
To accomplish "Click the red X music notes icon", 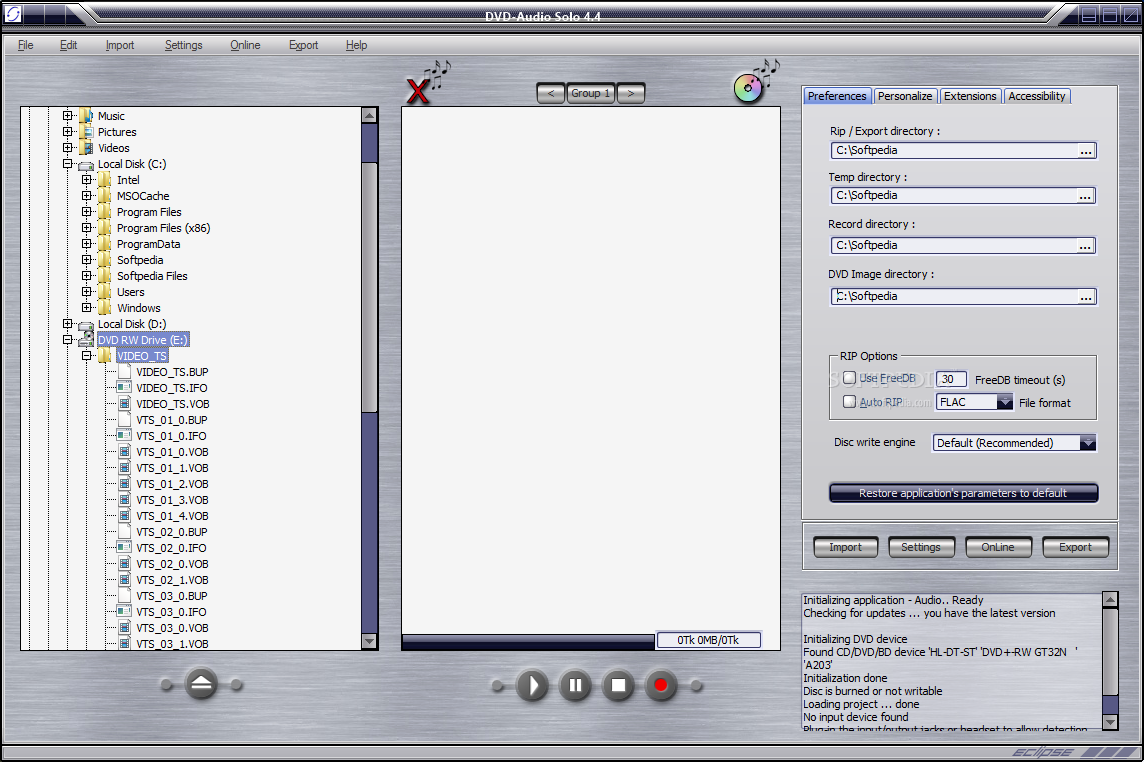I will (x=428, y=82).
